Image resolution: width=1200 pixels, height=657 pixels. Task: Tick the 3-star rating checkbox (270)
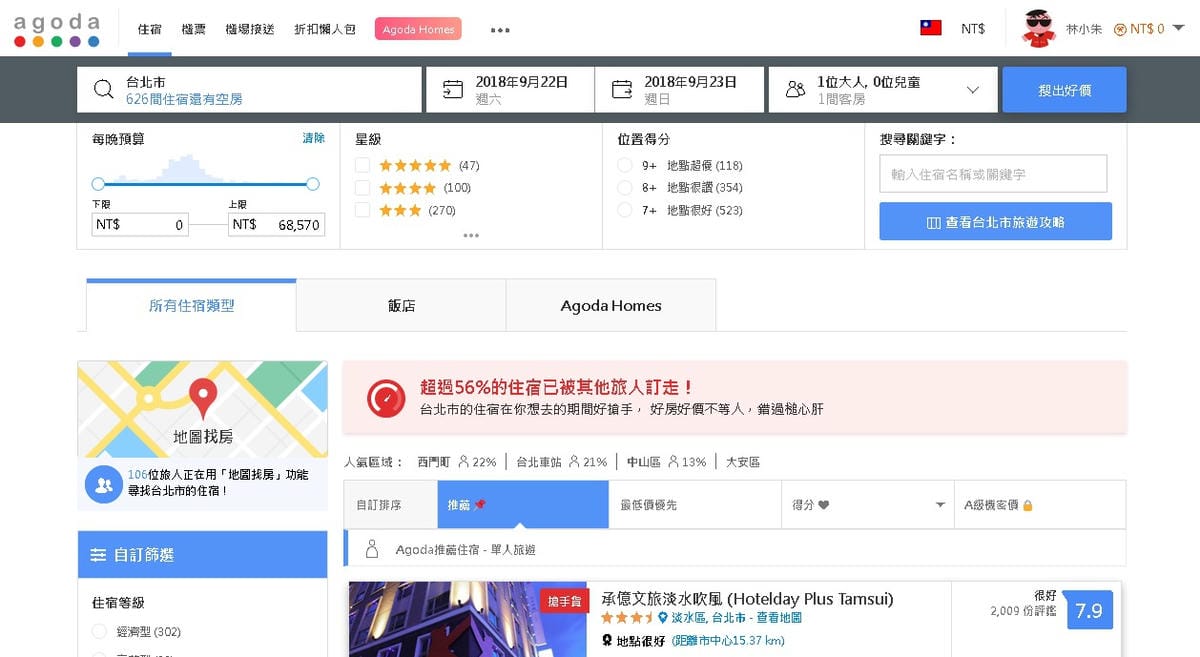362,210
